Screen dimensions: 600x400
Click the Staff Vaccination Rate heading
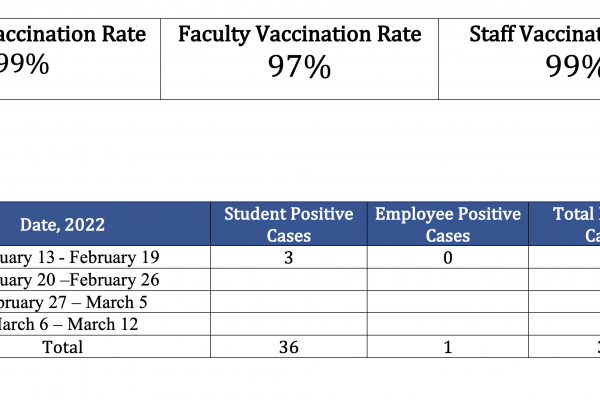[534, 34]
